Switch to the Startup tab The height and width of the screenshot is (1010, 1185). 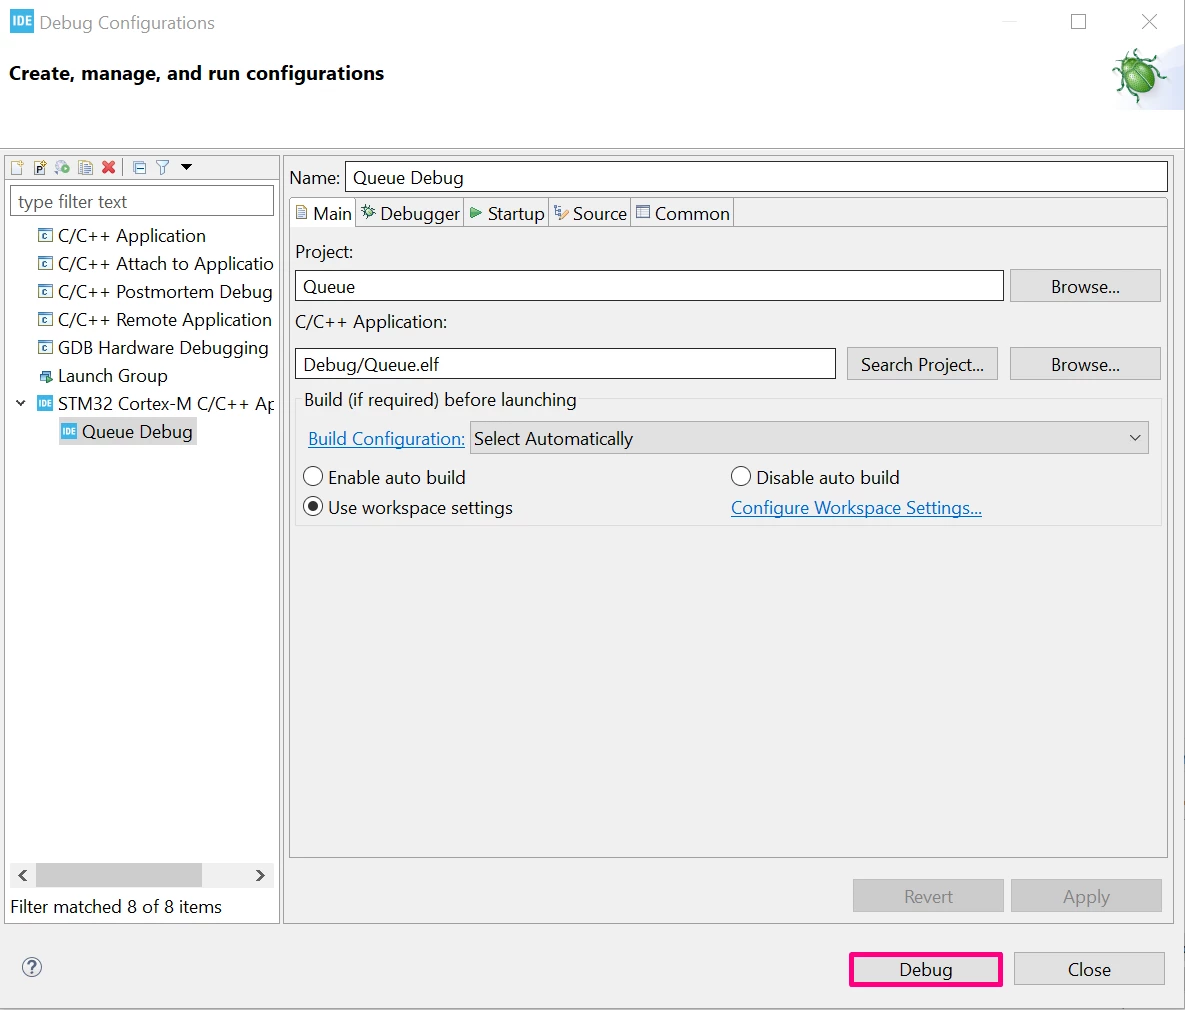(506, 213)
